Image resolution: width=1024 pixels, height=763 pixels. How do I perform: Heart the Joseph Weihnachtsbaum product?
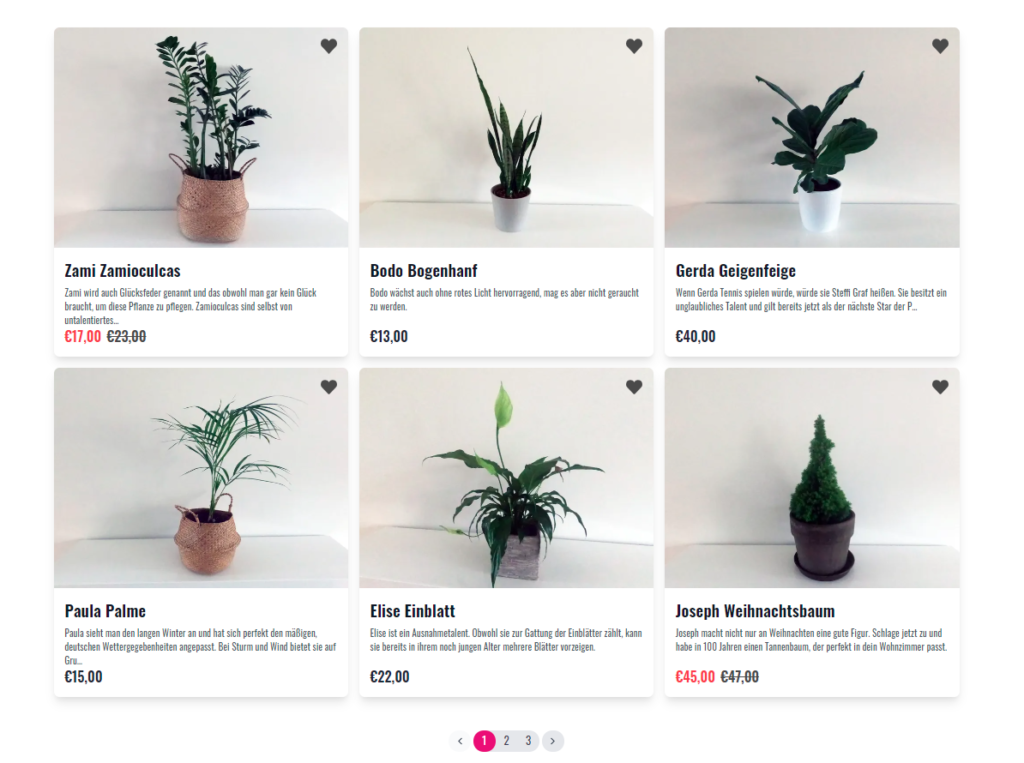(x=940, y=387)
